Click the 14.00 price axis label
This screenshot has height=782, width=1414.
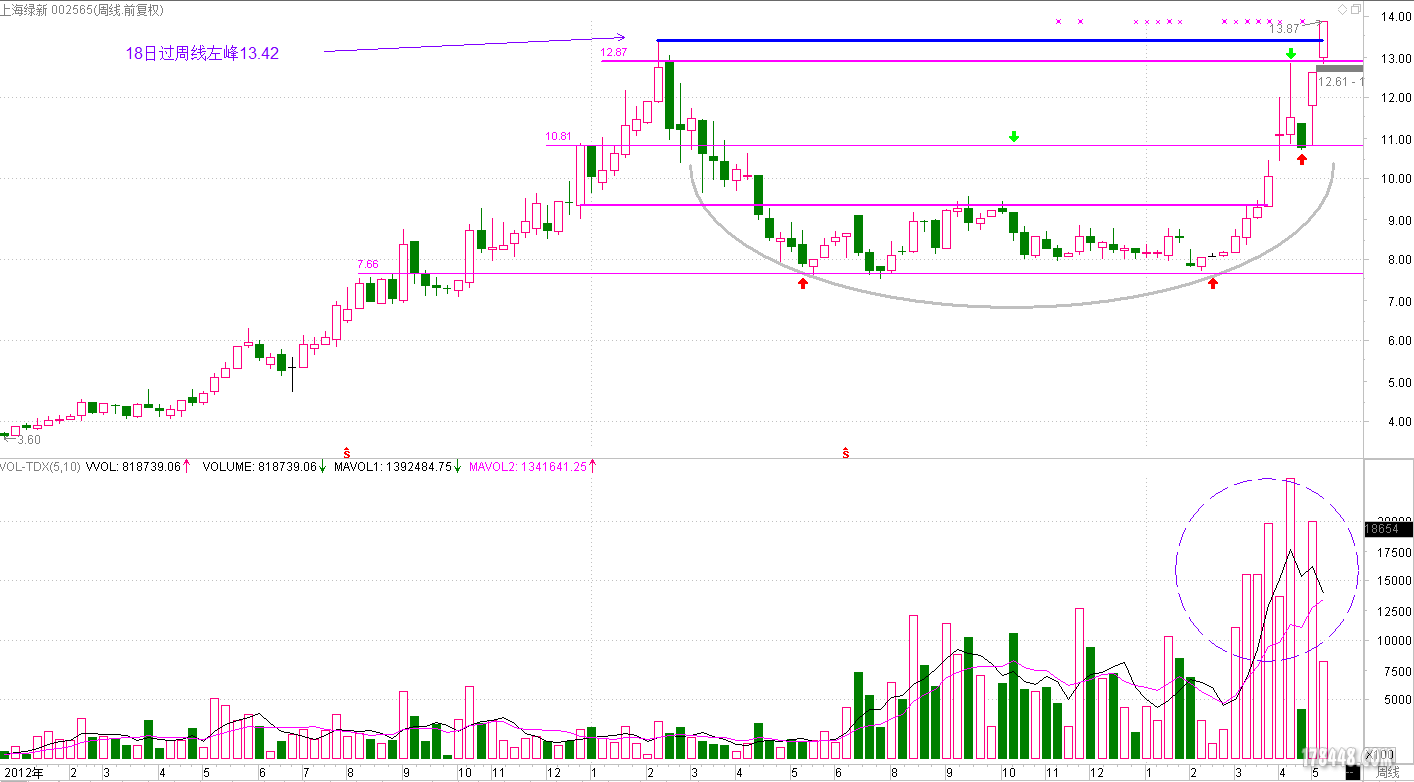pos(1394,17)
